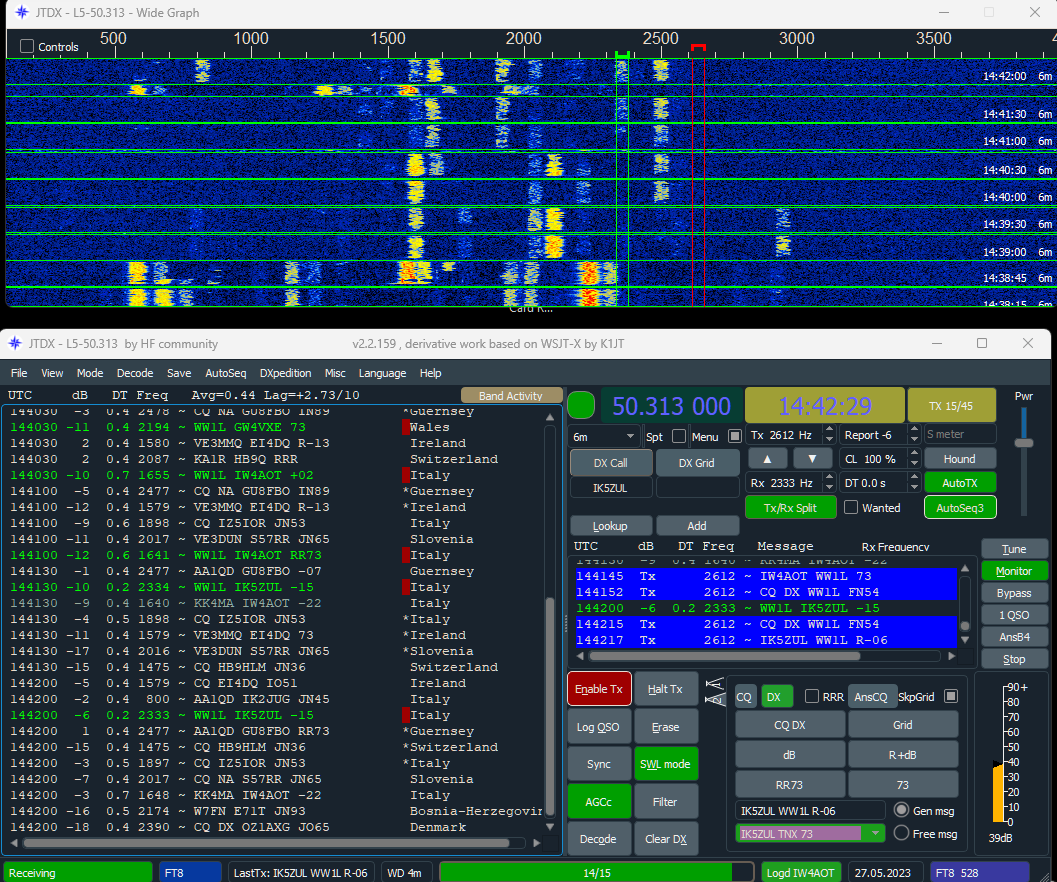Image resolution: width=1057 pixels, height=882 pixels.
Task: Click the Tune button
Action: click(x=1014, y=549)
